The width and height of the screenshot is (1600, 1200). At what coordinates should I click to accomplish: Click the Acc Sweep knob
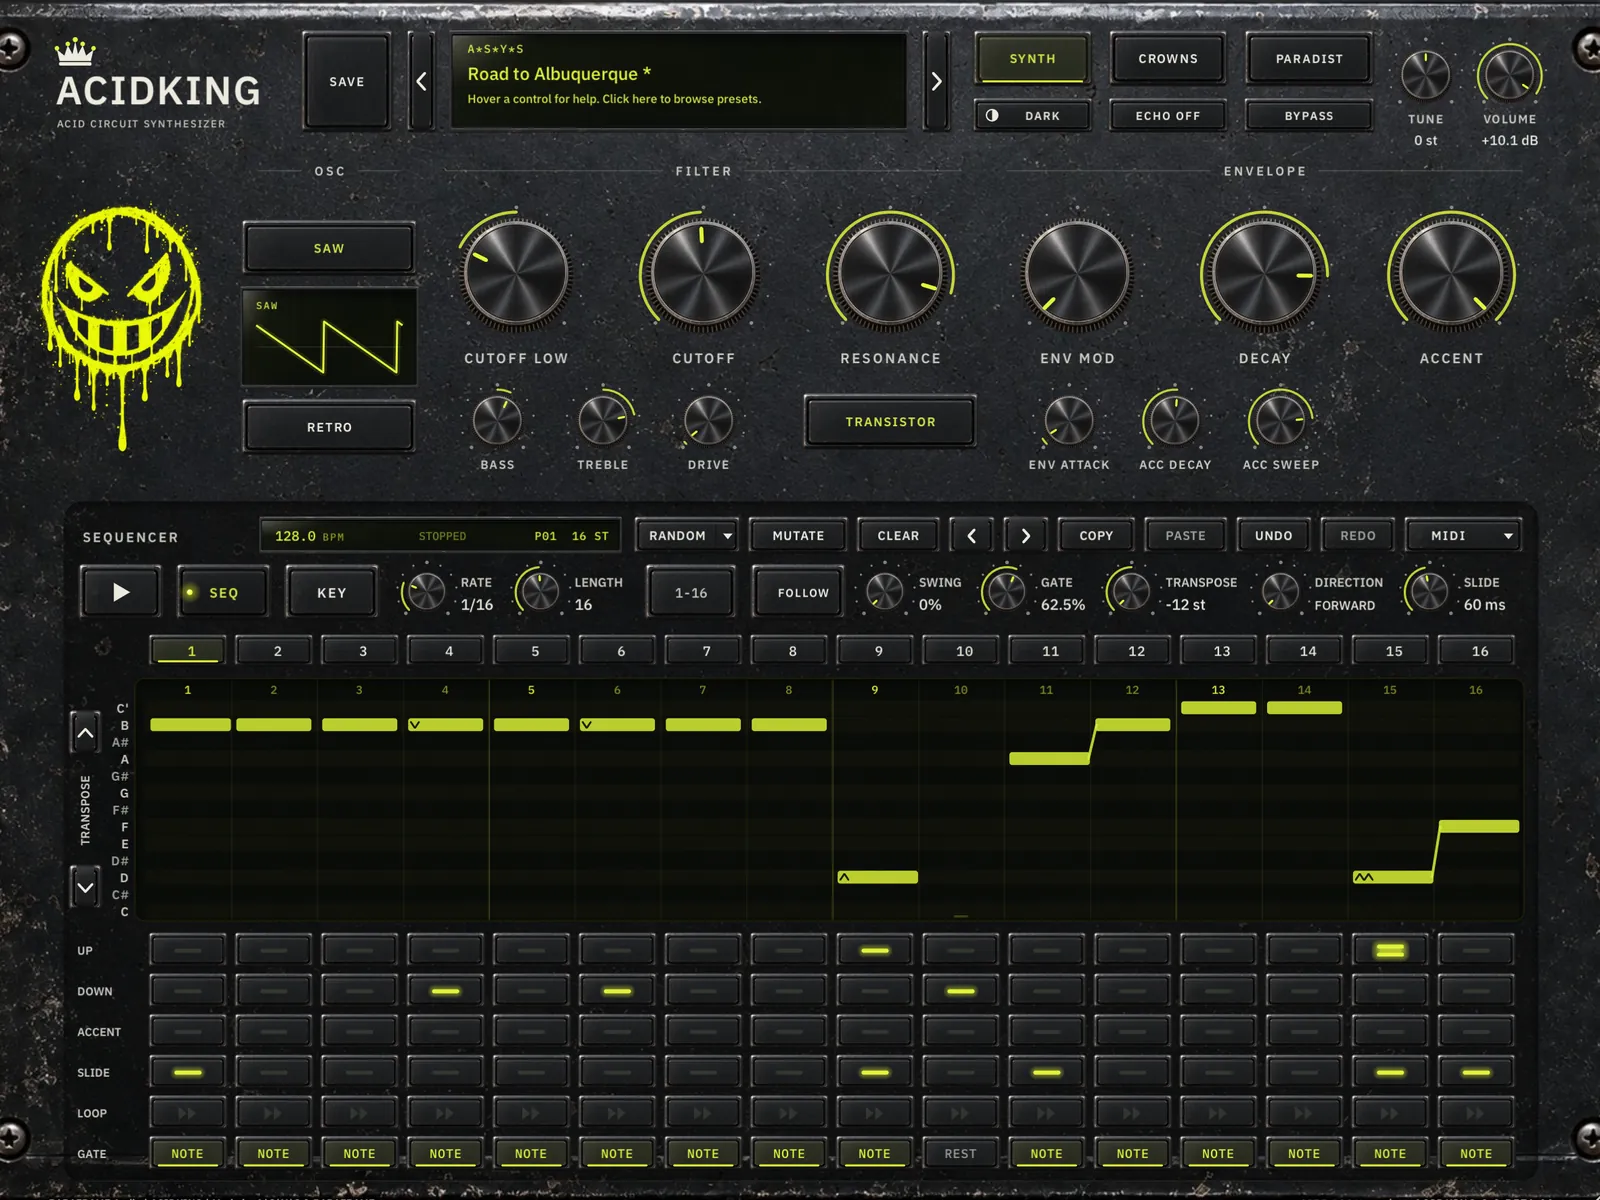(x=1280, y=421)
